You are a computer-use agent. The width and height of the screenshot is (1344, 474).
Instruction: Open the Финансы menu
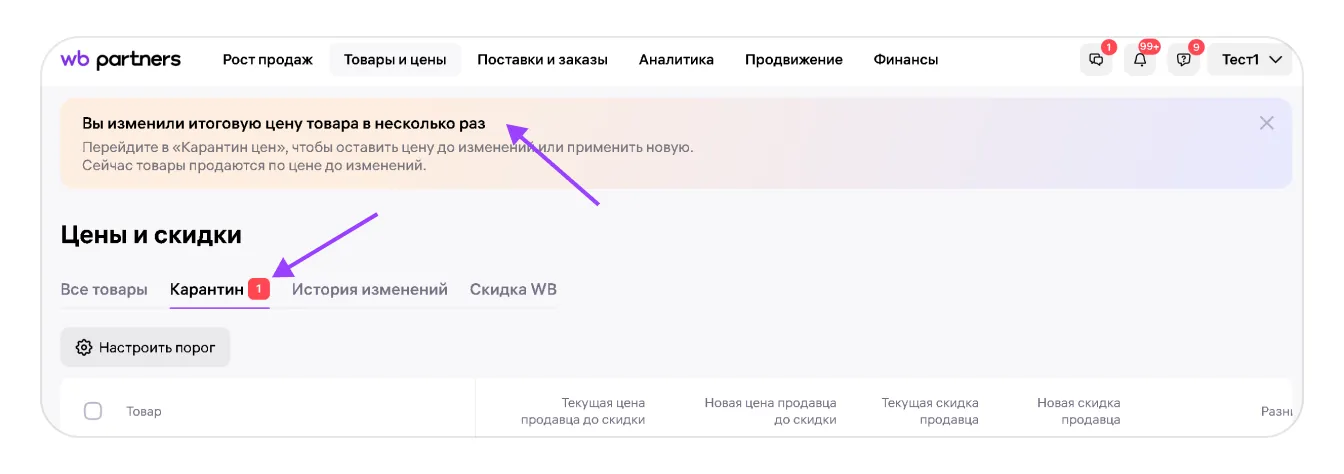point(905,60)
